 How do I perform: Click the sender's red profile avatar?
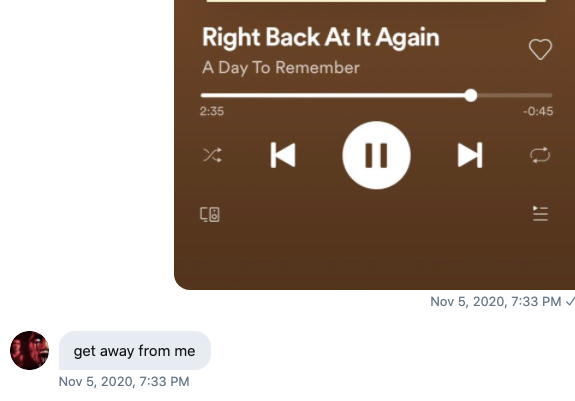[29, 350]
